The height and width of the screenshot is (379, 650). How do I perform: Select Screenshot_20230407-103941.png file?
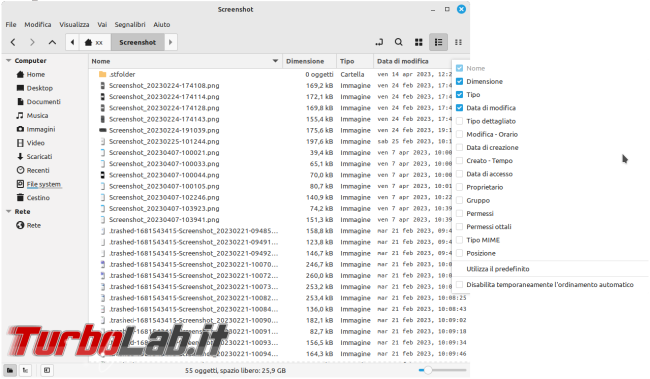[164, 220]
